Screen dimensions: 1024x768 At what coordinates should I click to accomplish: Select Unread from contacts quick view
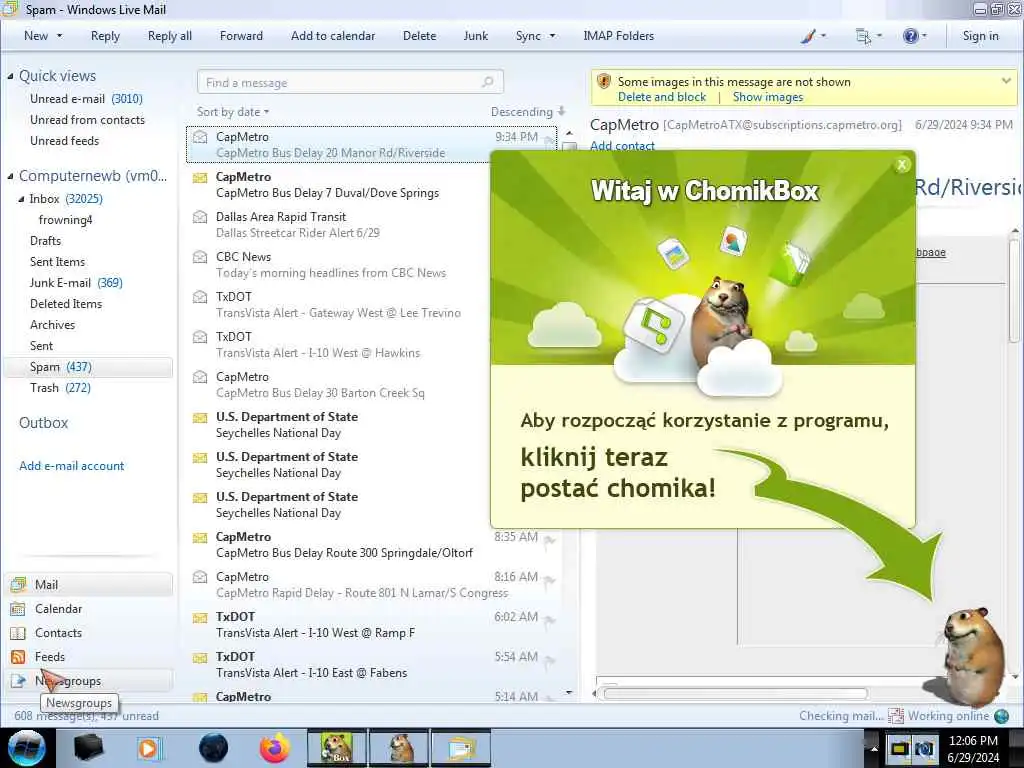coord(87,120)
